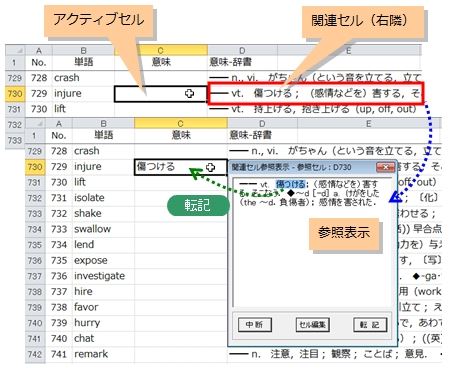Click the 'investigate' cell

click(x=103, y=276)
